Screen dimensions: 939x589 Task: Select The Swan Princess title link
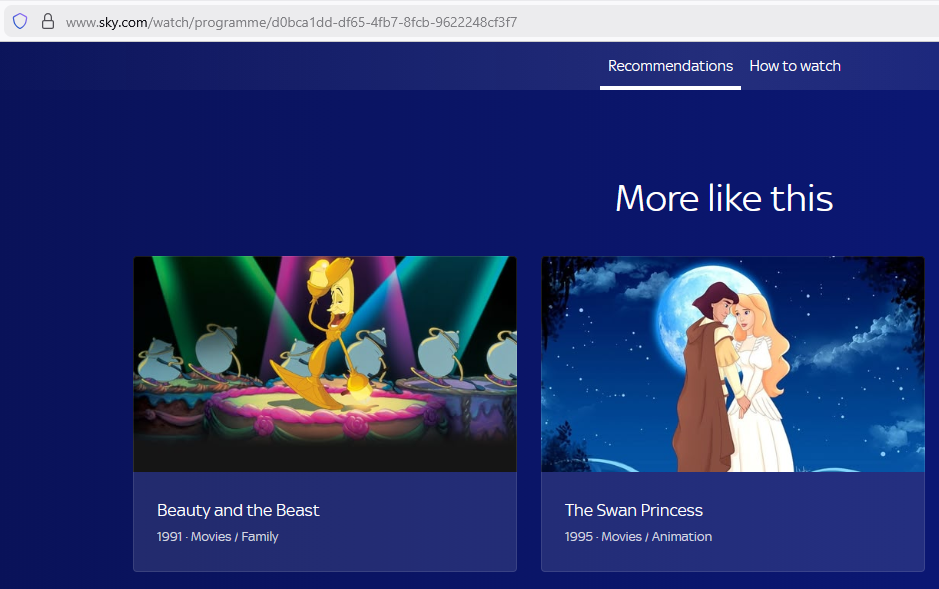tap(634, 510)
